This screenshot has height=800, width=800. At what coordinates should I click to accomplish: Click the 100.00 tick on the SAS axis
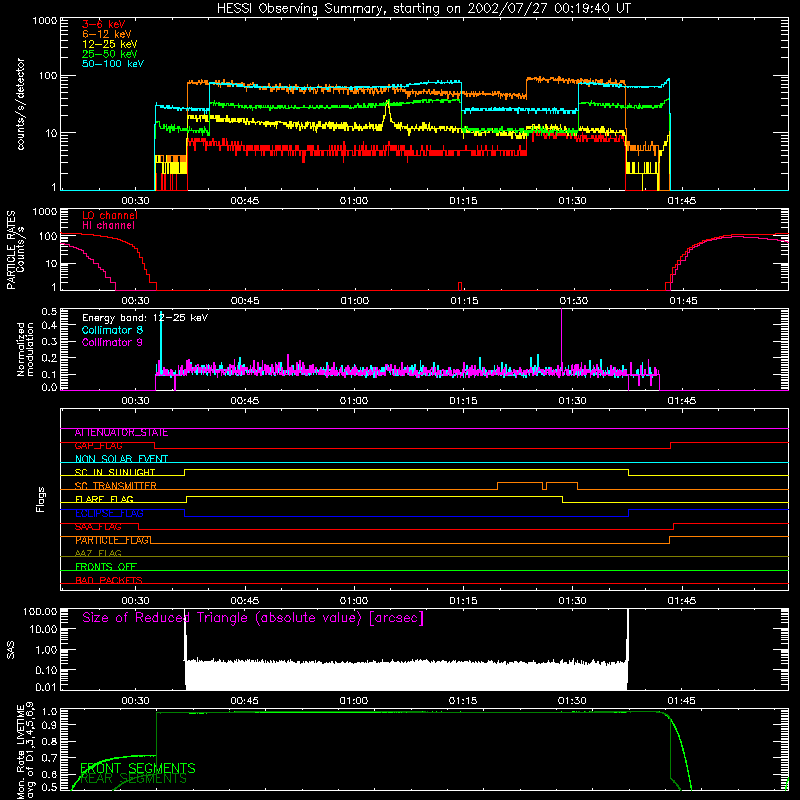[x=40, y=611]
